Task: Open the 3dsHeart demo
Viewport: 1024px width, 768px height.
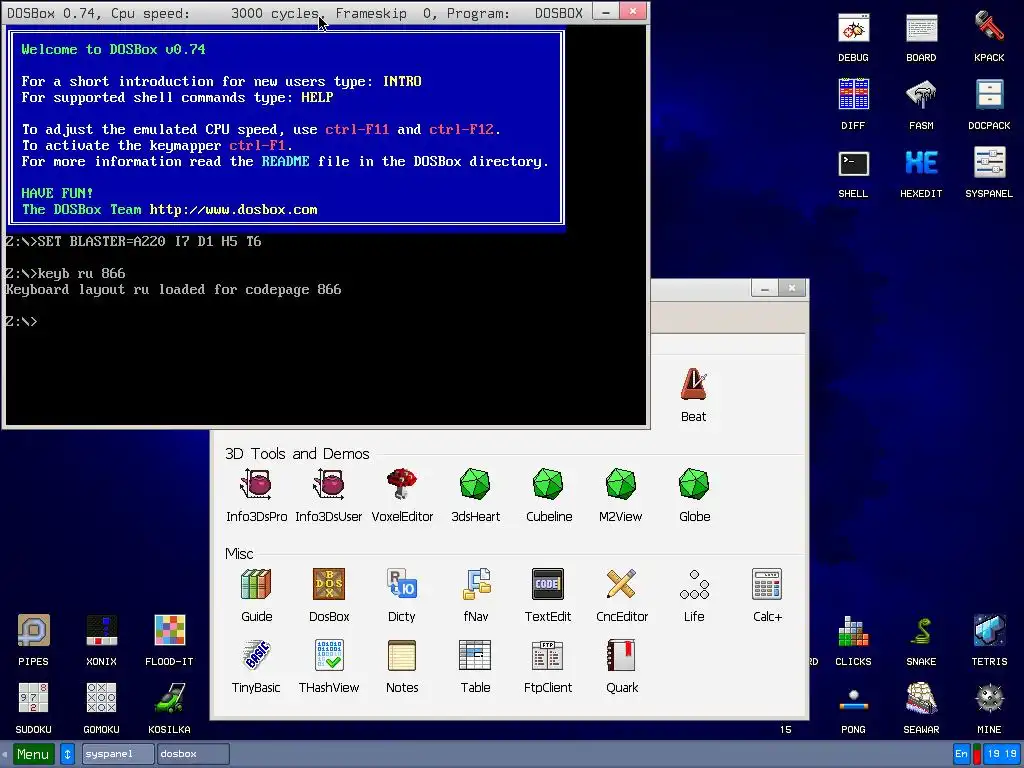Action: coord(475,495)
